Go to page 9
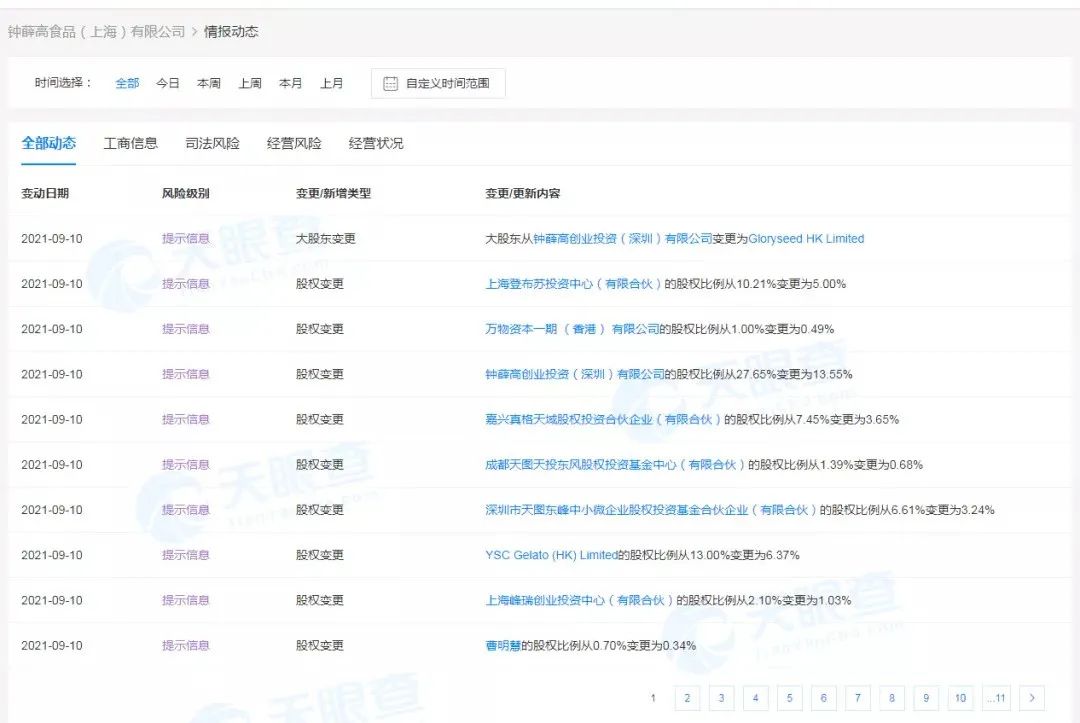Viewport: 1080px width, 723px height. 926,698
